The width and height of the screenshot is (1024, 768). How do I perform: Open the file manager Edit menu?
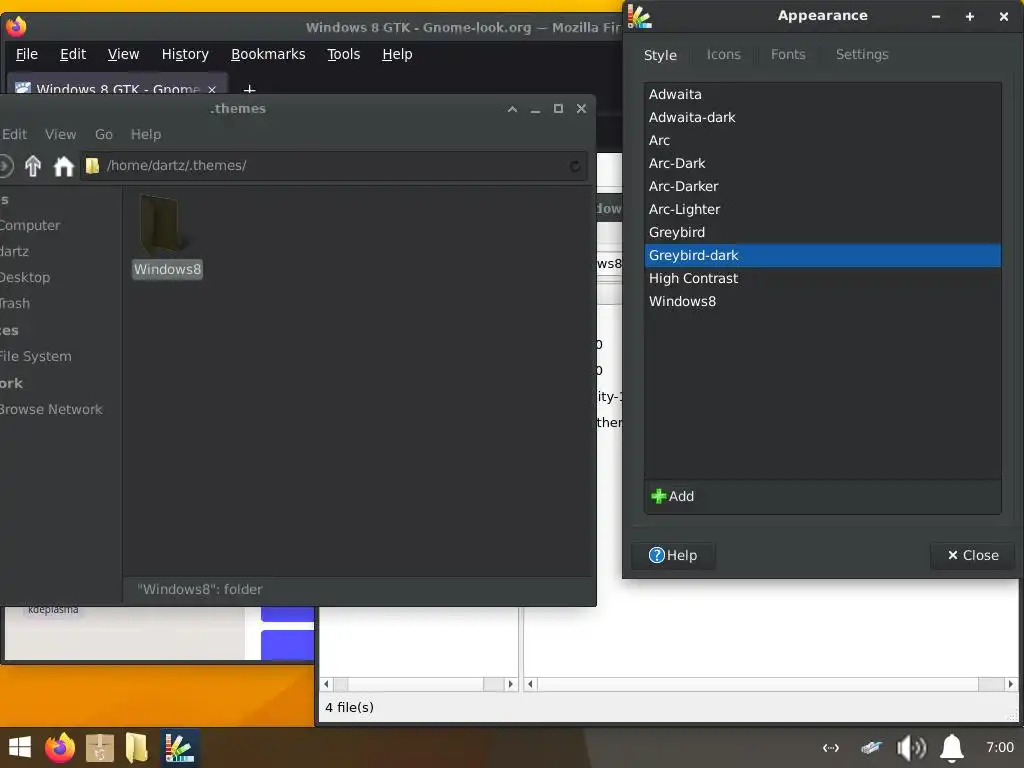pyautogui.click(x=14, y=135)
